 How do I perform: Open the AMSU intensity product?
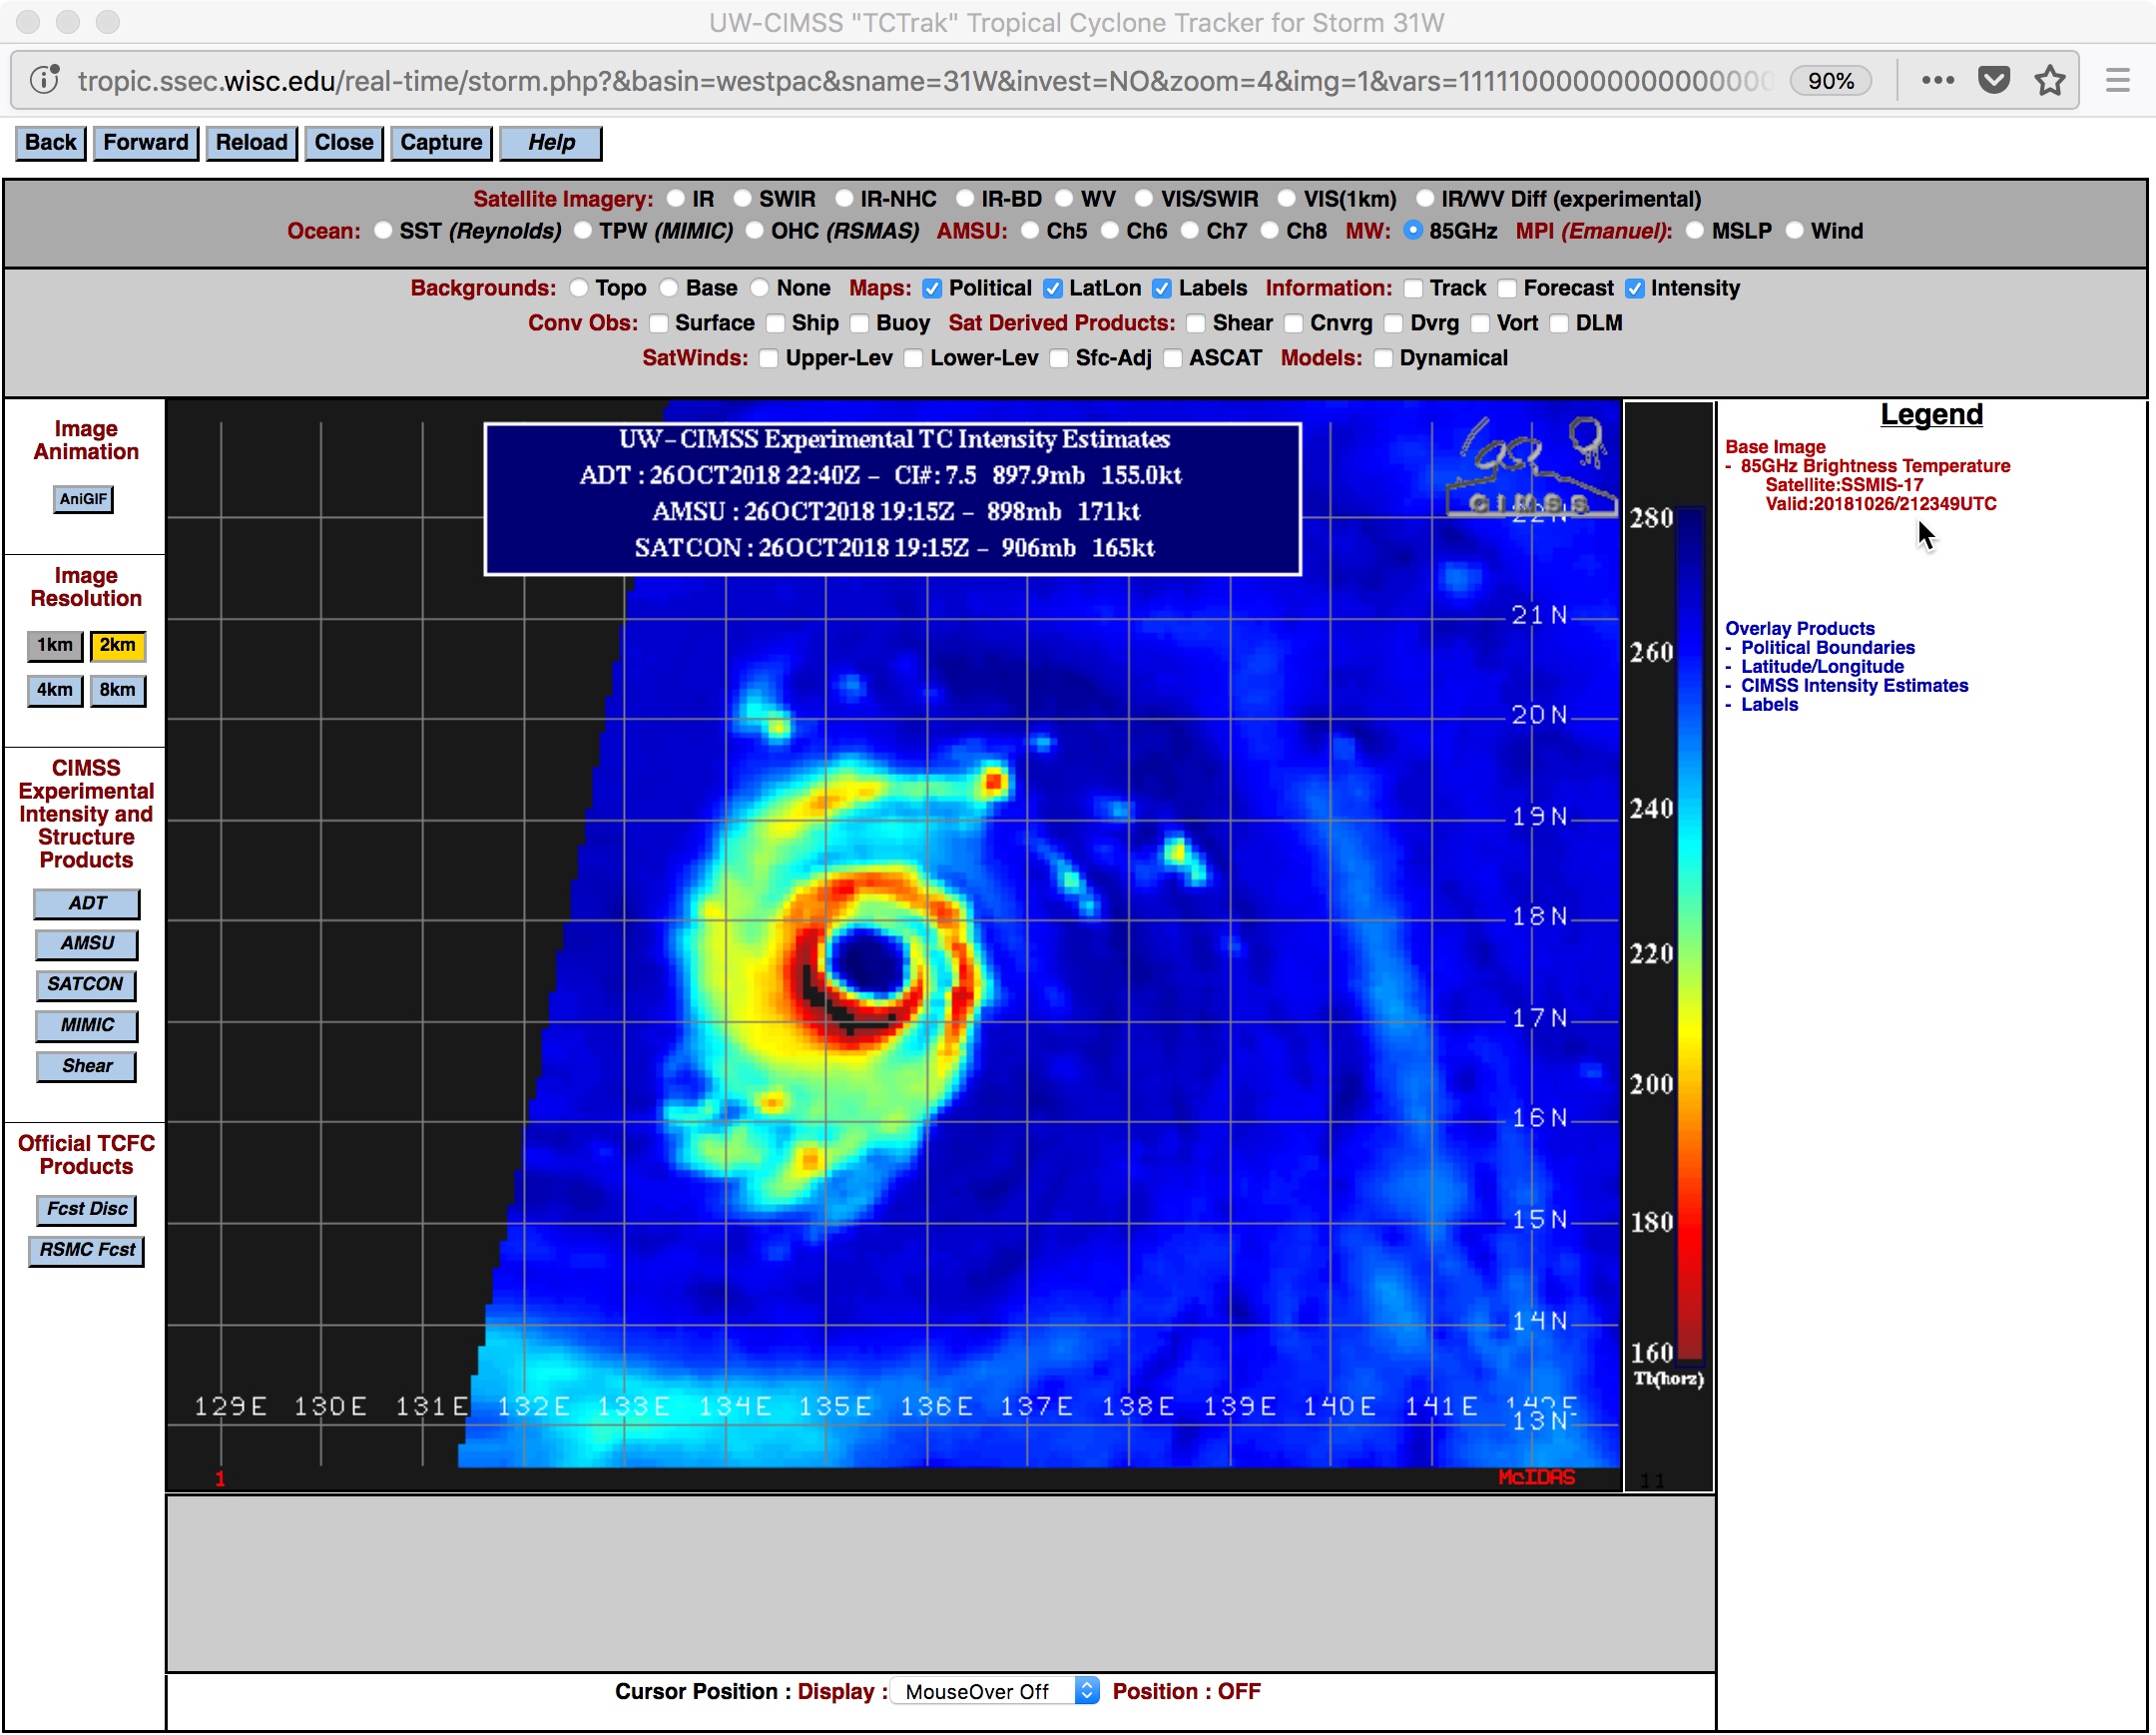tap(87, 944)
